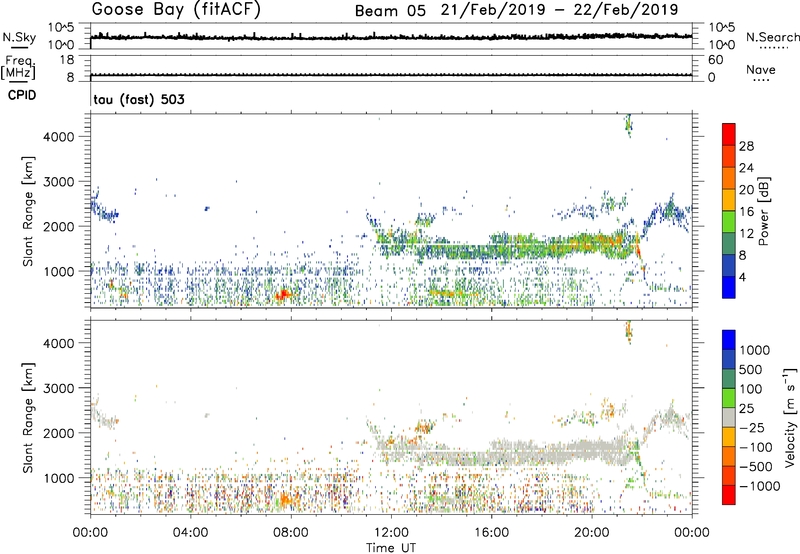Image resolution: width=800 pixels, height=554 pixels.
Task: Click the '-1000' Velocity colorbar label
Action: [759, 486]
